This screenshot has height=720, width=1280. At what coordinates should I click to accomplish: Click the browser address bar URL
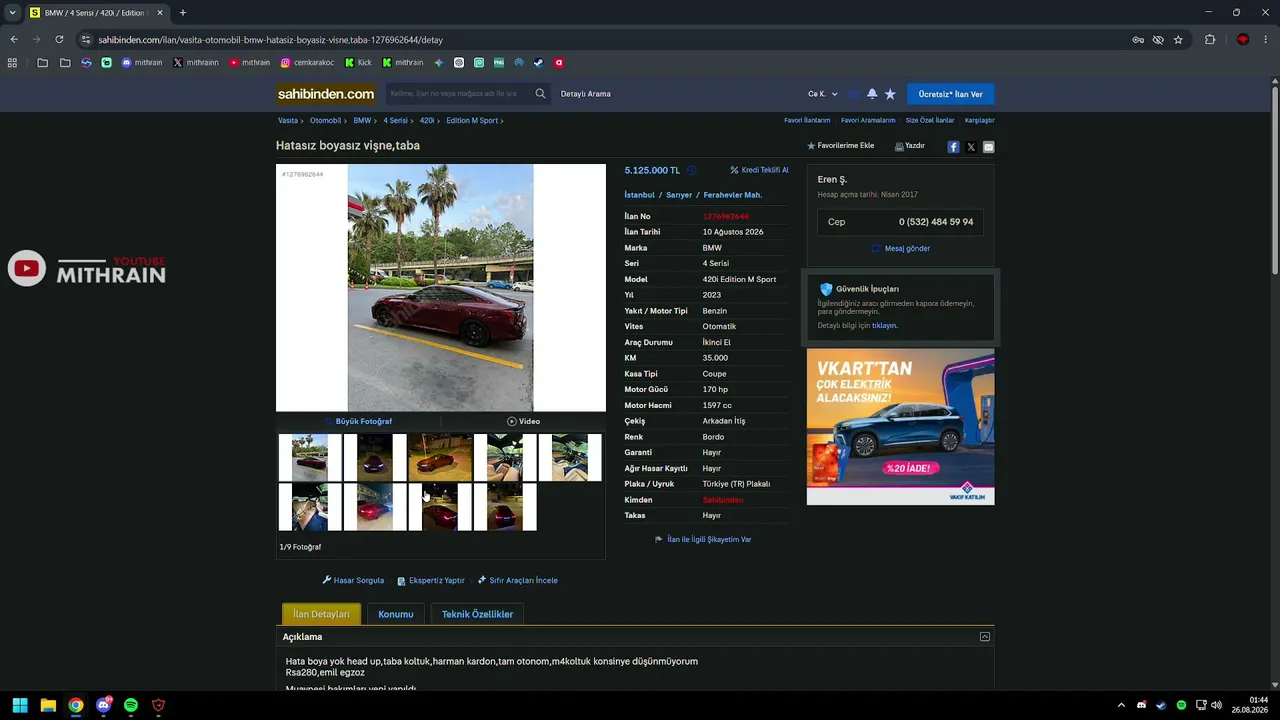[271, 40]
